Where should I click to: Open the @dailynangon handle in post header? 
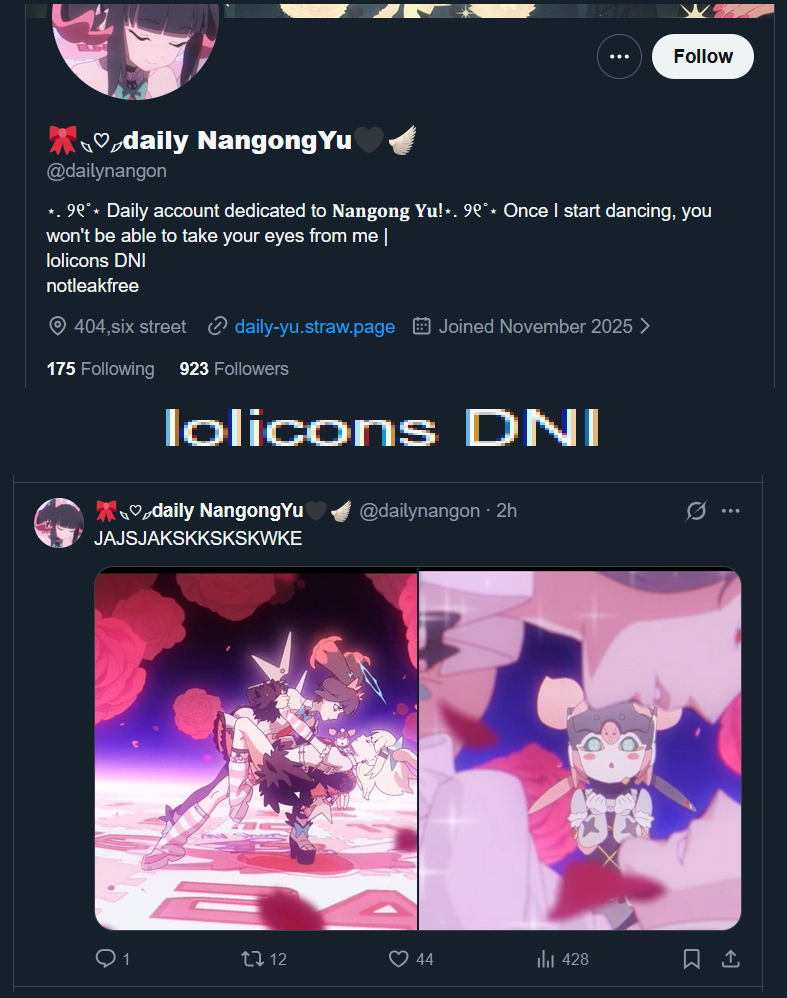[419, 510]
